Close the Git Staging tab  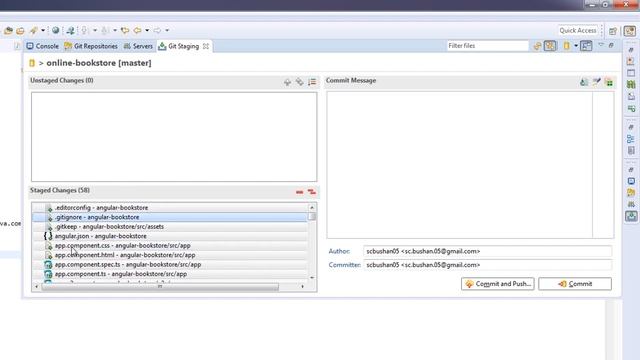206,46
